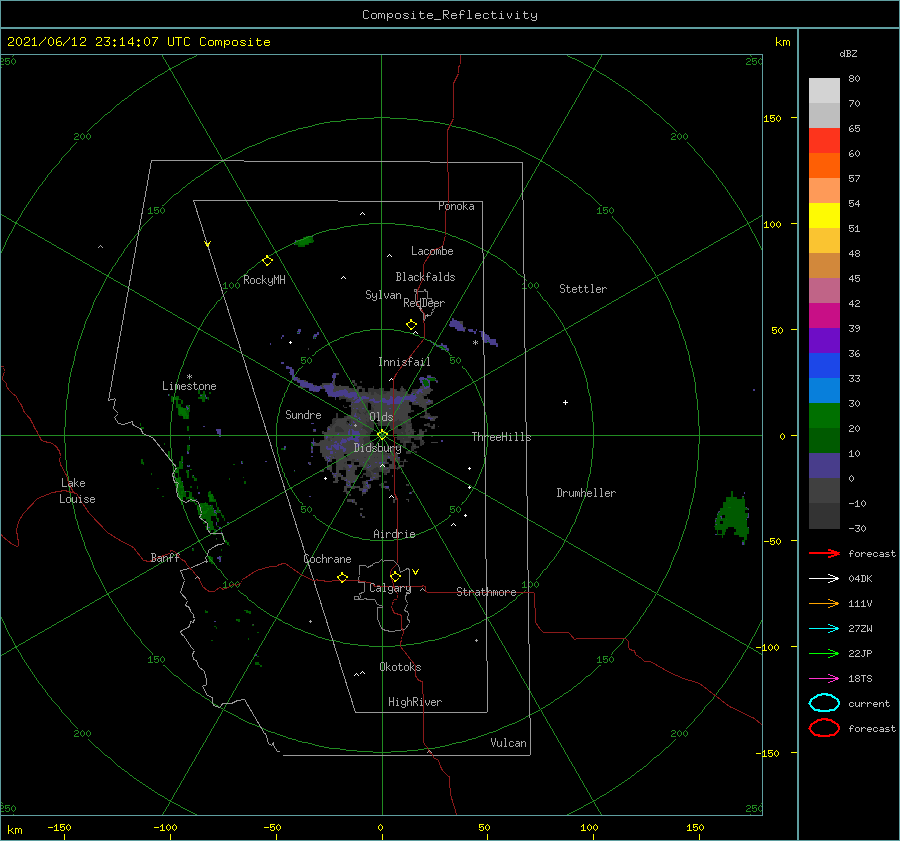Click the -150 tick on bottom axis
The image size is (900, 841).
(x=59, y=827)
